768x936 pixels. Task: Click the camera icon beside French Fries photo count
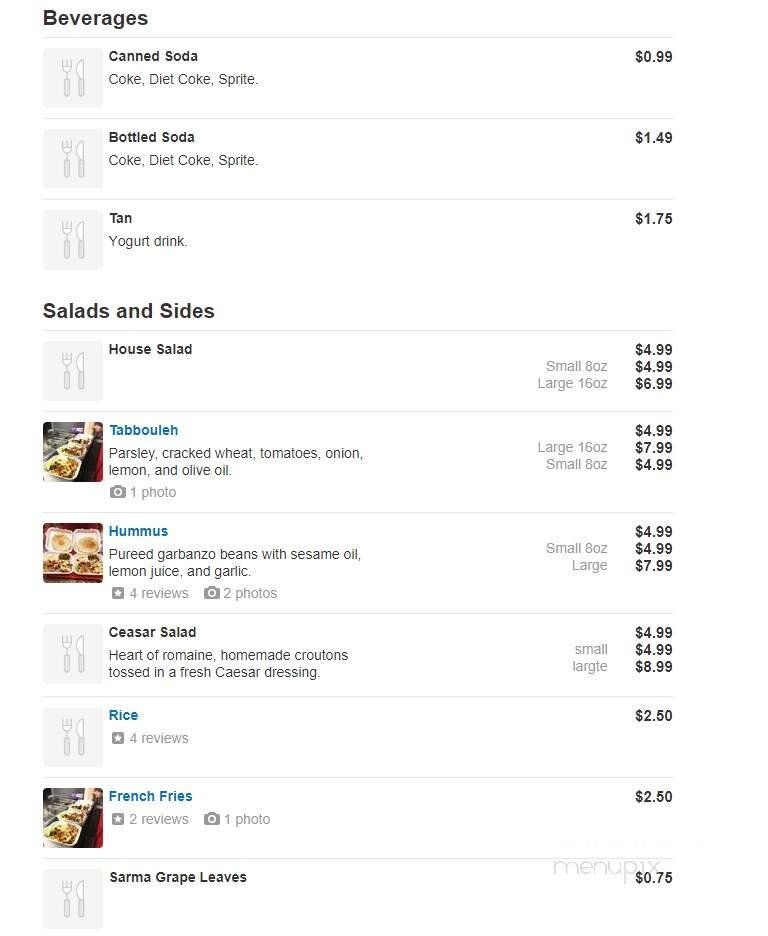coord(210,819)
